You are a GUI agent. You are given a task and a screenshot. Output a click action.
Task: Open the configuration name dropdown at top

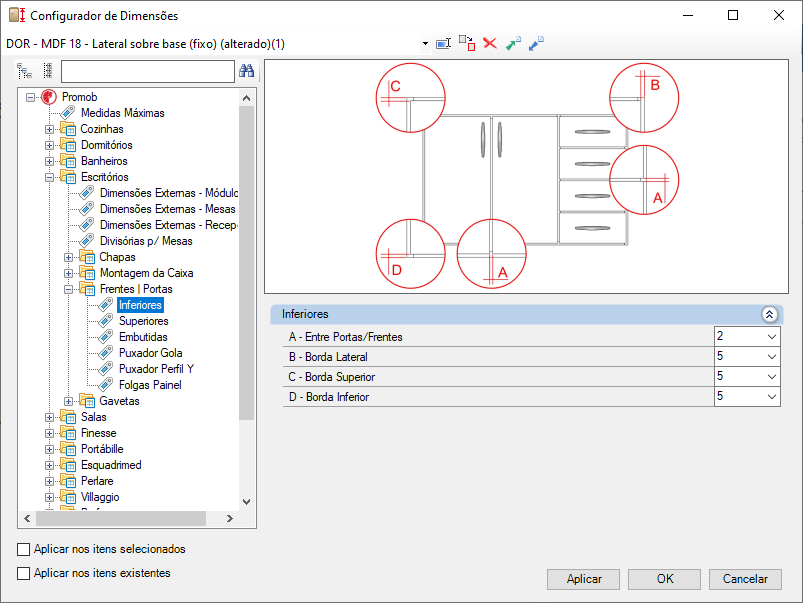tap(425, 43)
